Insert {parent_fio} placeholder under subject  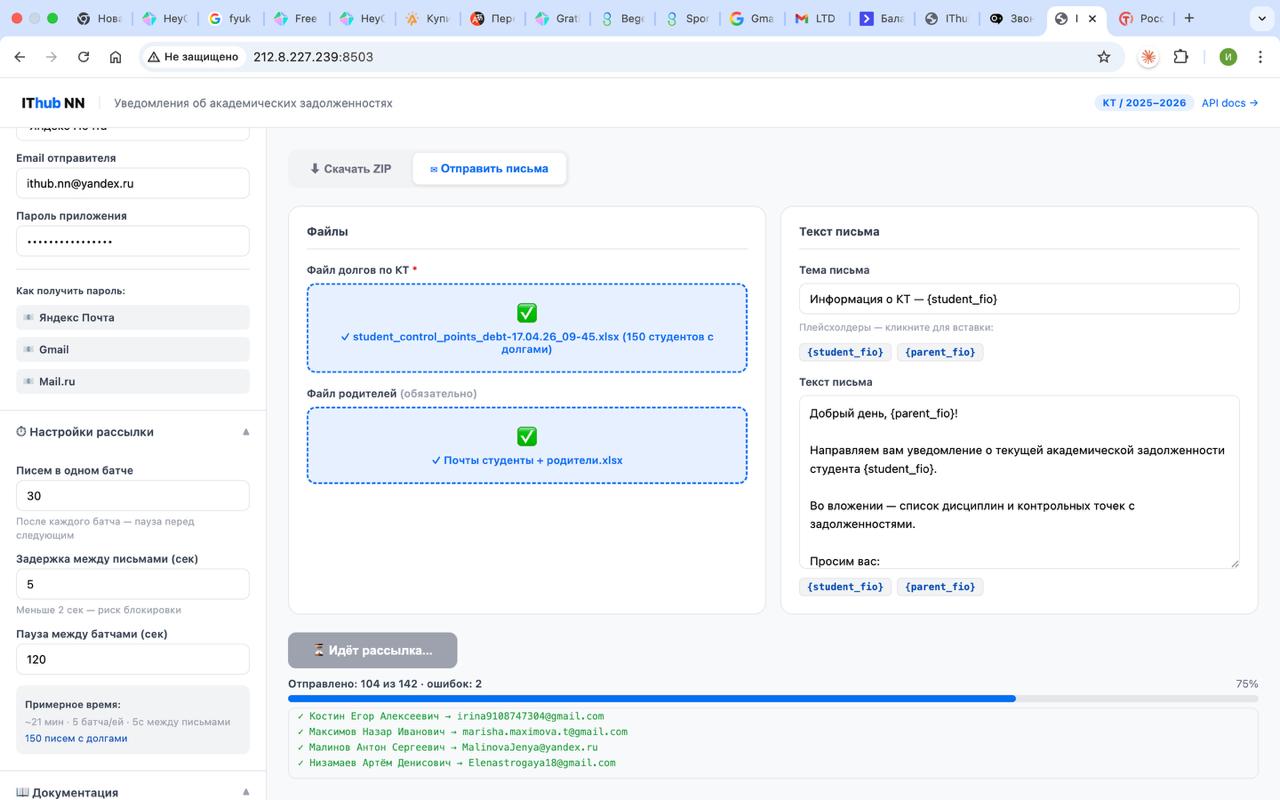[x=940, y=352]
